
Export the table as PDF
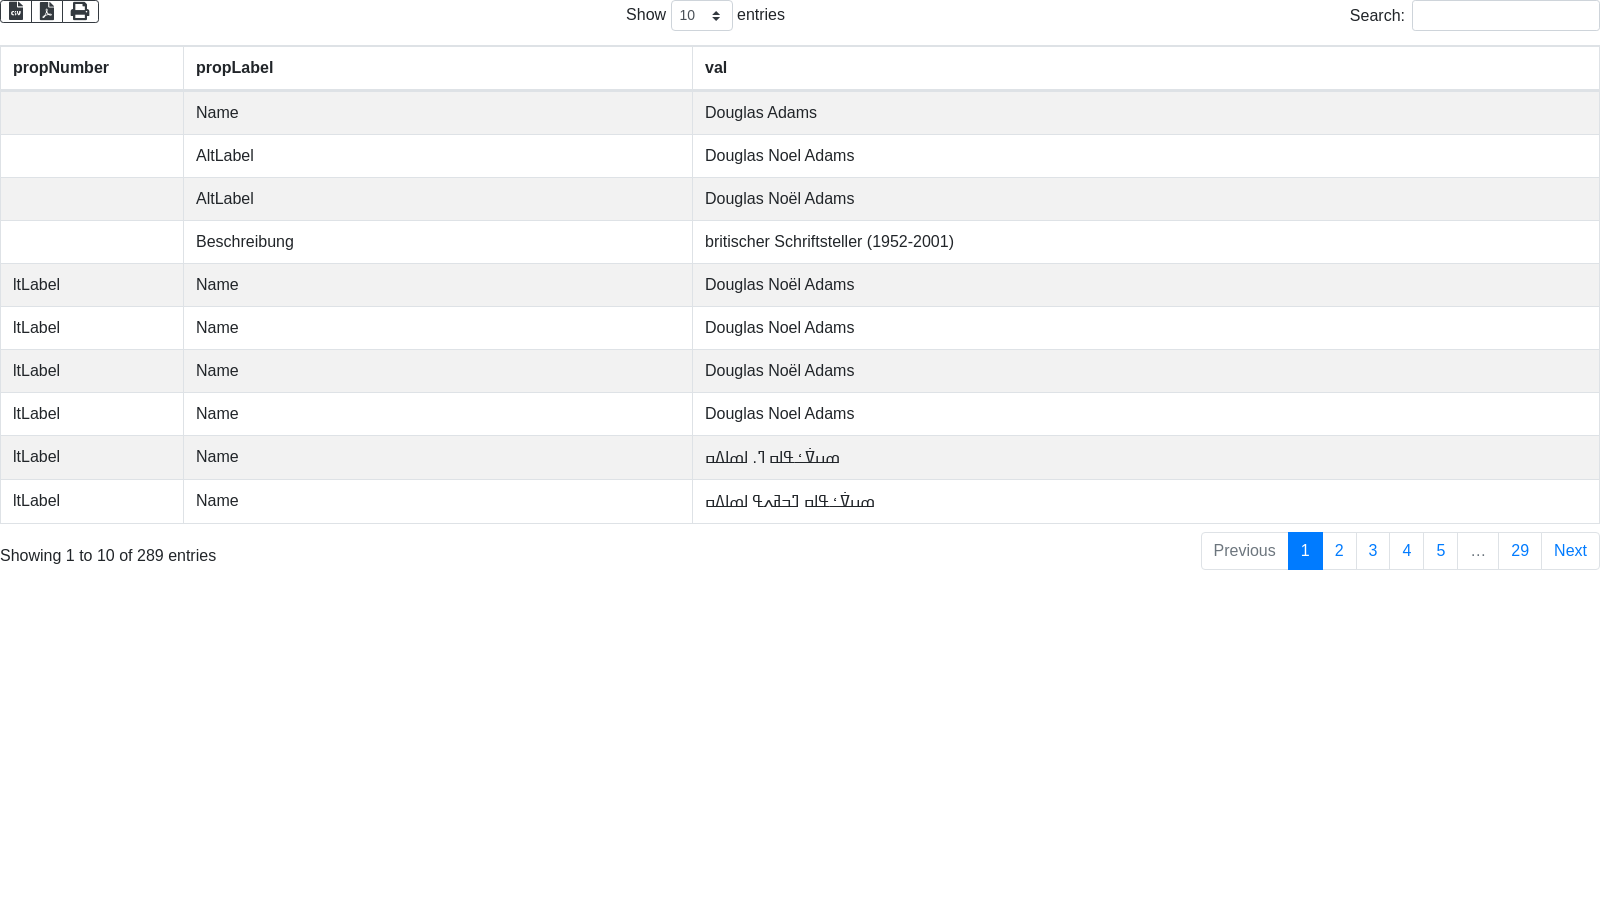(47, 11)
